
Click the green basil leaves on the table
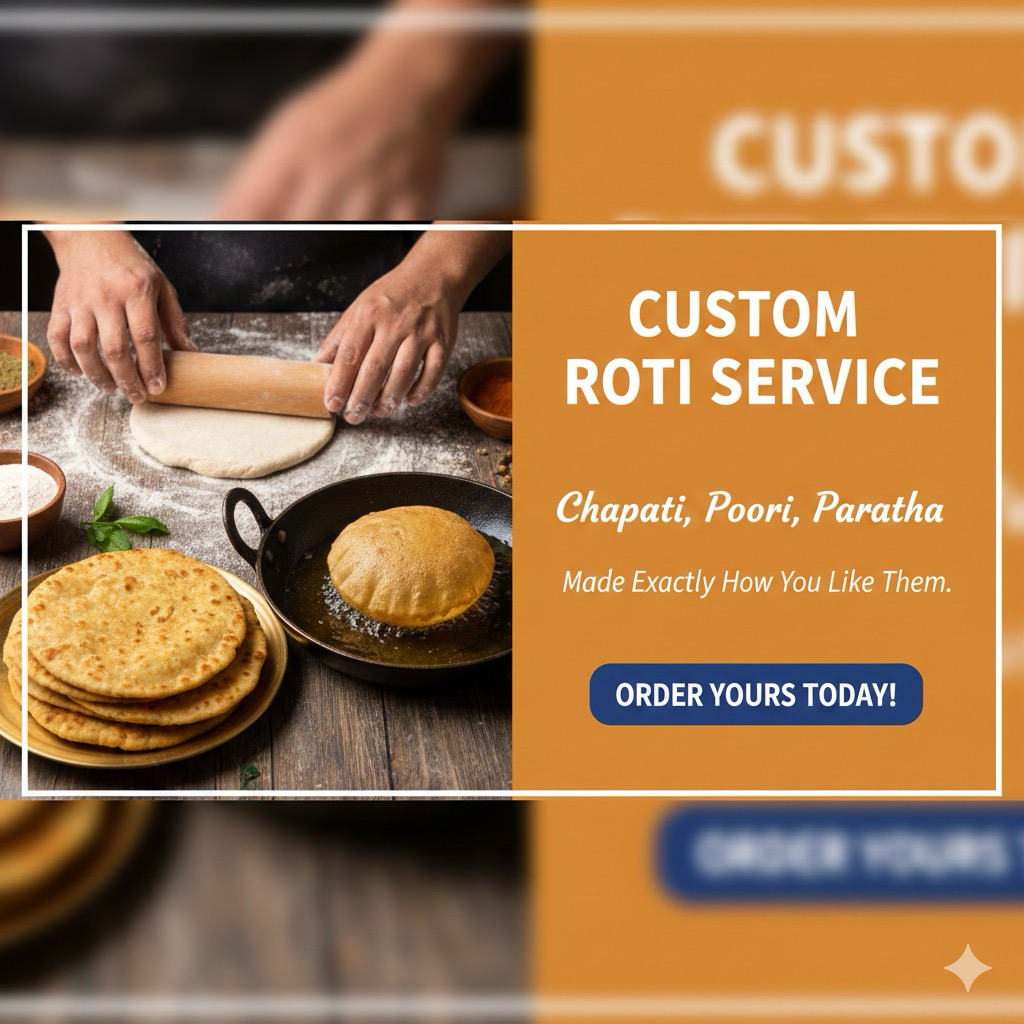pos(121,522)
